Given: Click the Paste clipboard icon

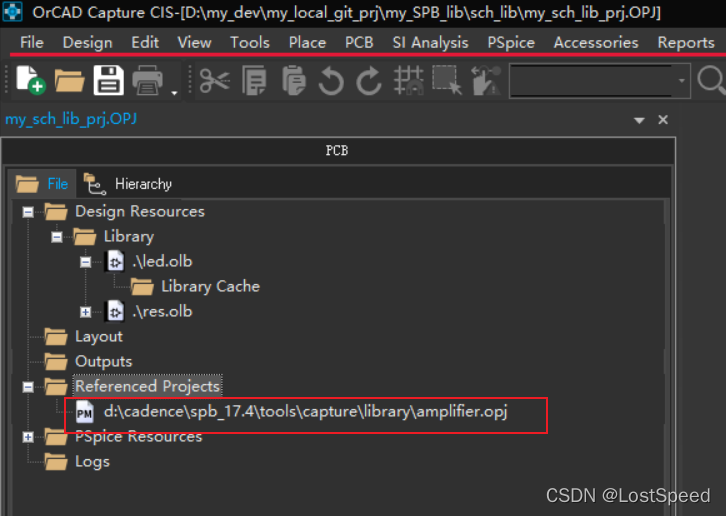Looking at the screenshot, I should coord(293,81).
